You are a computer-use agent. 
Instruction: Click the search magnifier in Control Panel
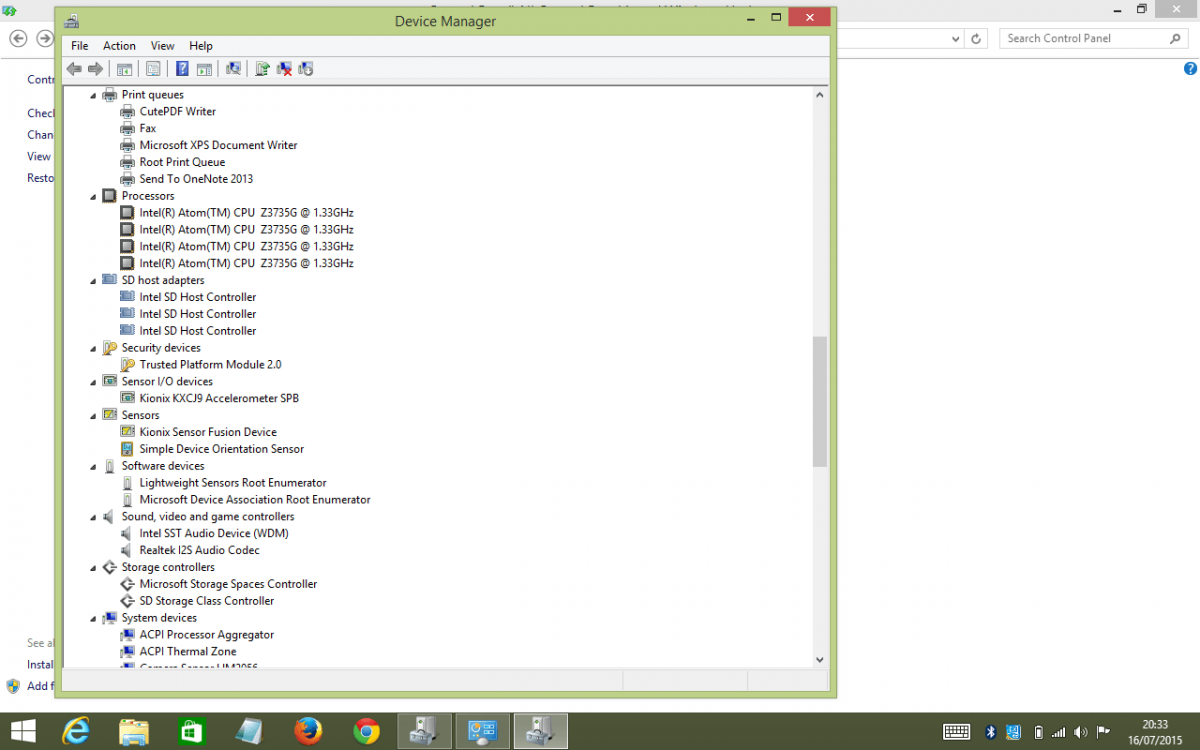[1175, 38]
